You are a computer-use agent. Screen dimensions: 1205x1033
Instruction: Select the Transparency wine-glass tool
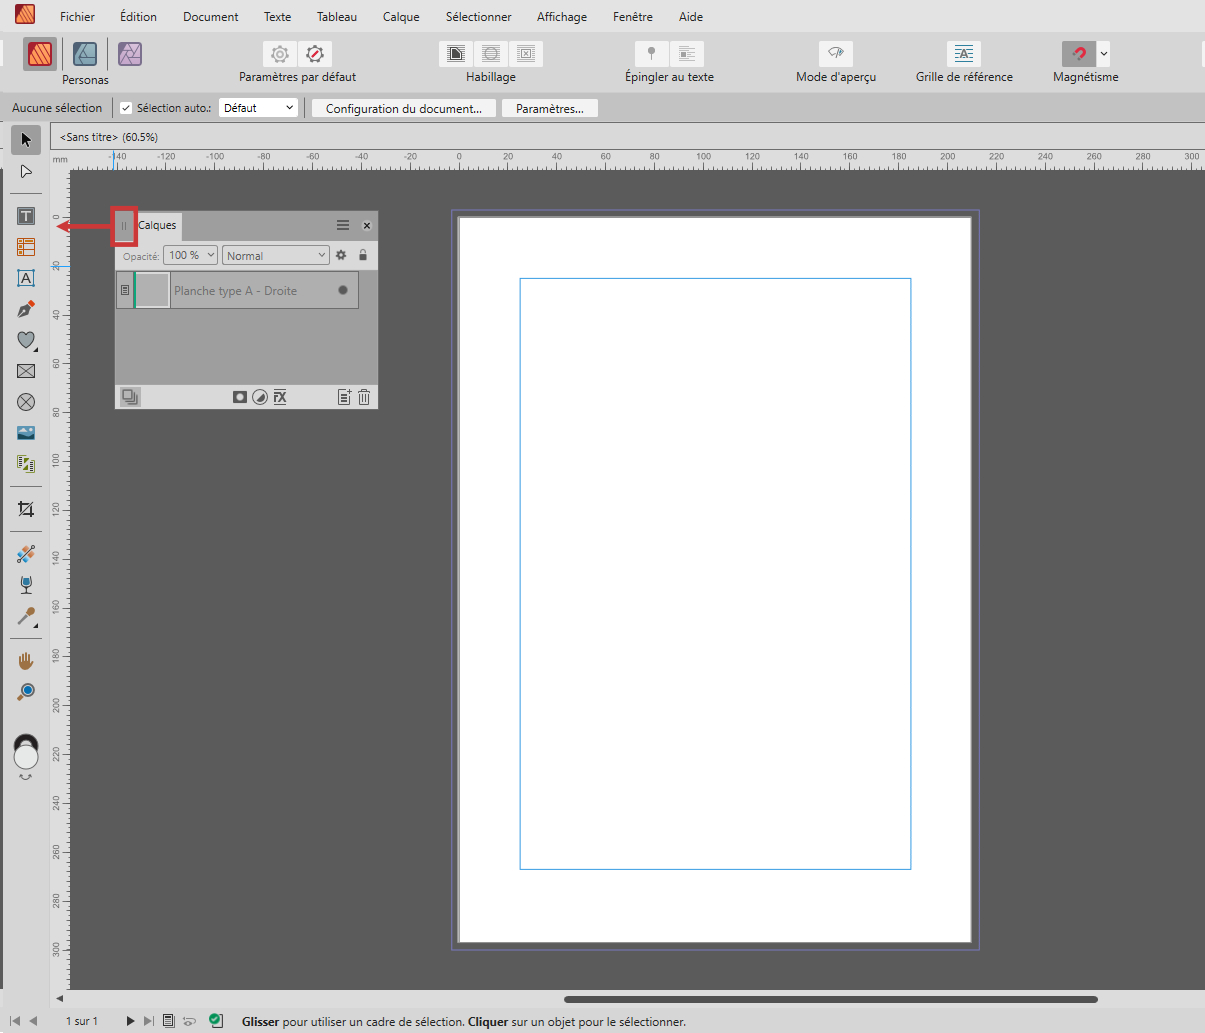tap(26, 585)
